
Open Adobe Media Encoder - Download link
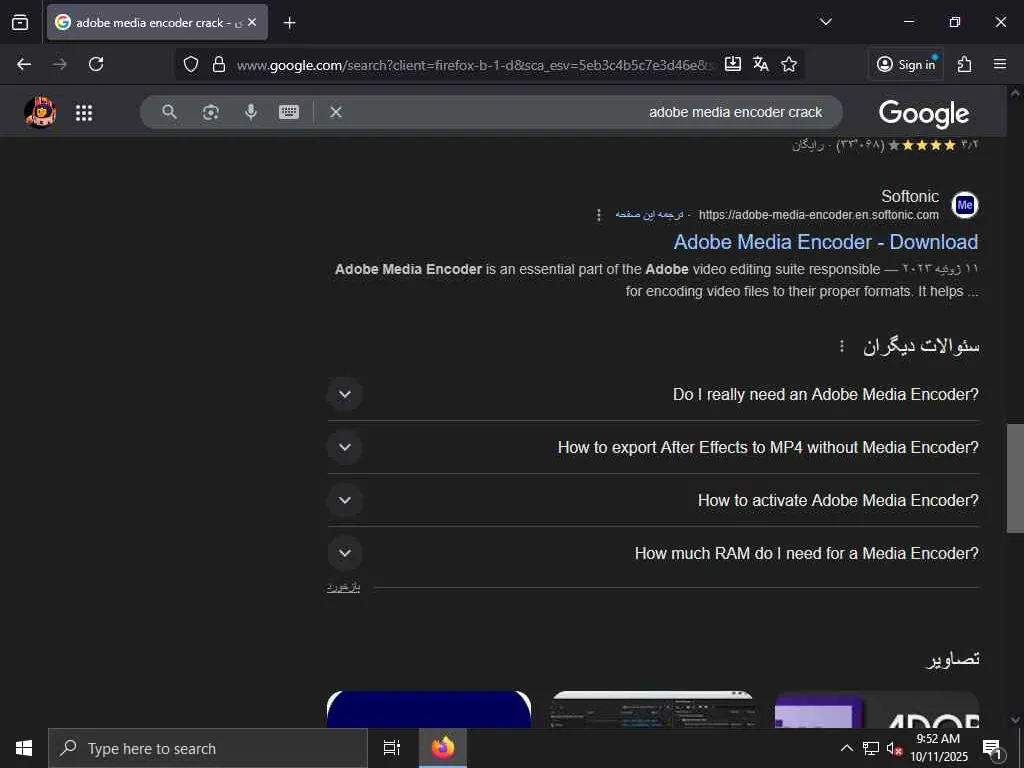click(x=825, y=242)
